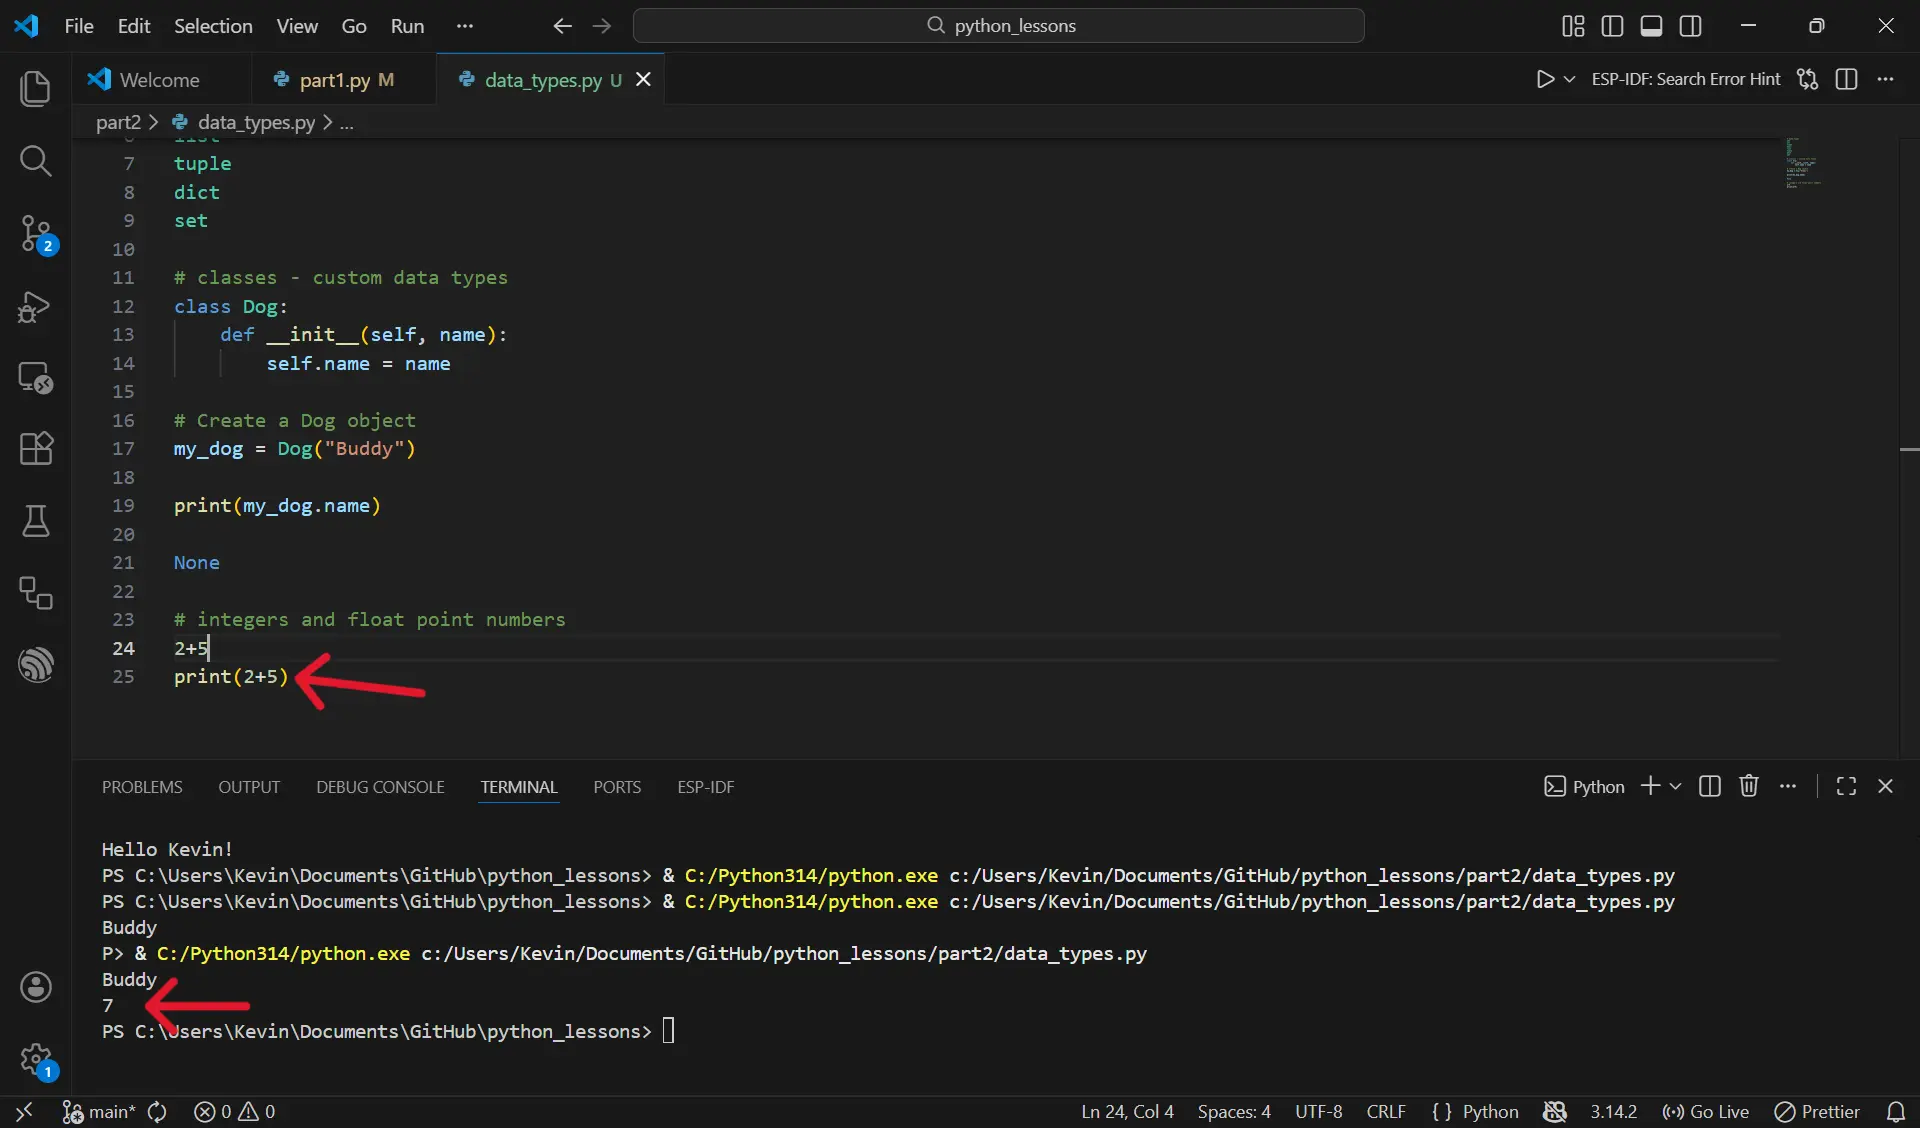
Task: Open the Testing flask view
Action: (36, 521)
